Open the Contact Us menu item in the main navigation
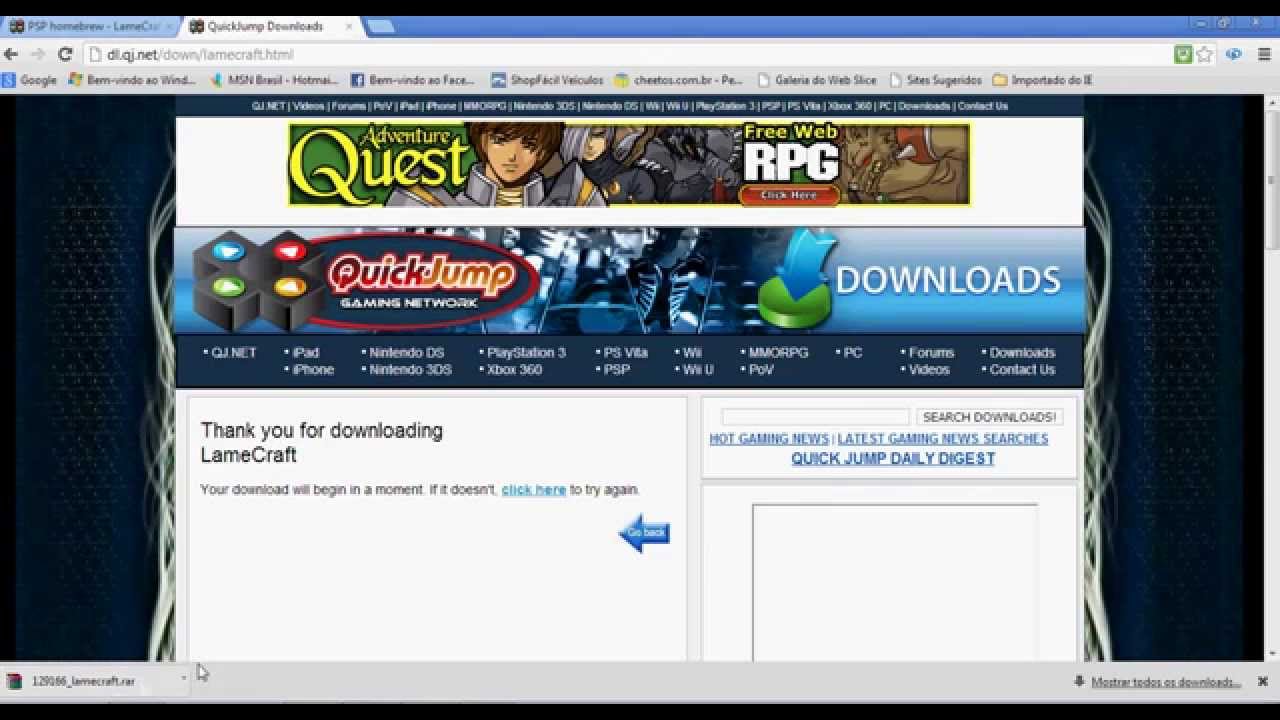This screenshot has height=720, width=1280. (1022, 369)
